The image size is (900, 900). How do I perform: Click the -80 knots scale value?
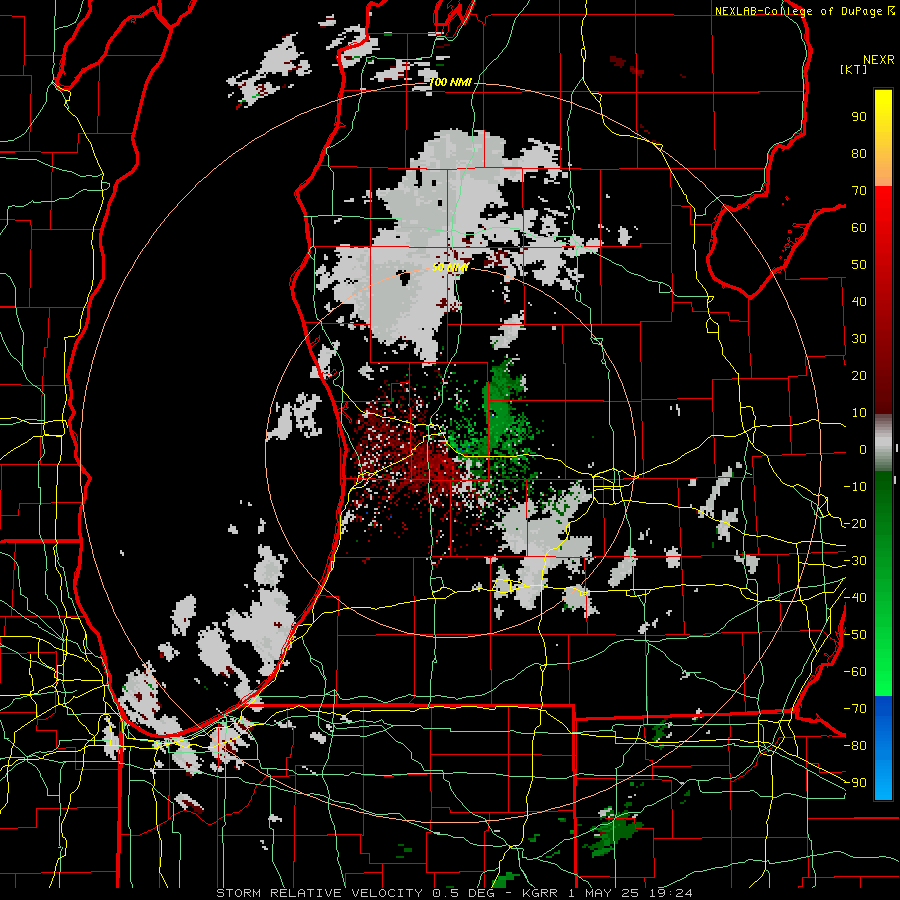(855, 746)
